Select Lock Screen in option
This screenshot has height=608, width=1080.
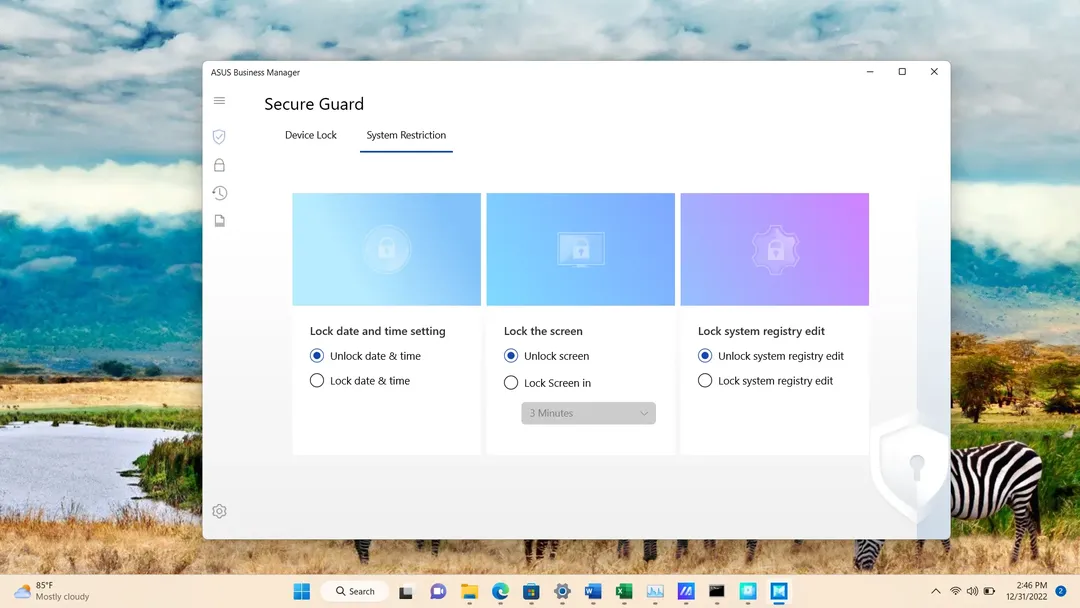(x=511, y=383)
